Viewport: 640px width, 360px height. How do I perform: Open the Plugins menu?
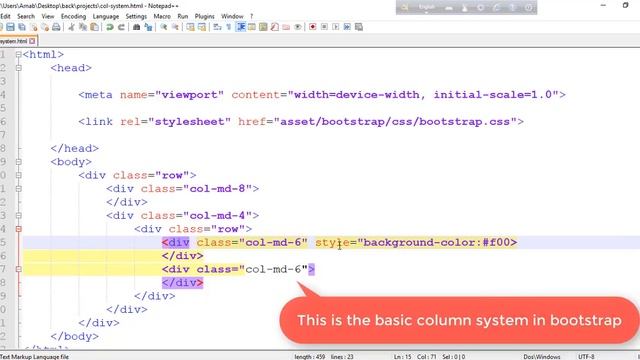tap(204, 16)
